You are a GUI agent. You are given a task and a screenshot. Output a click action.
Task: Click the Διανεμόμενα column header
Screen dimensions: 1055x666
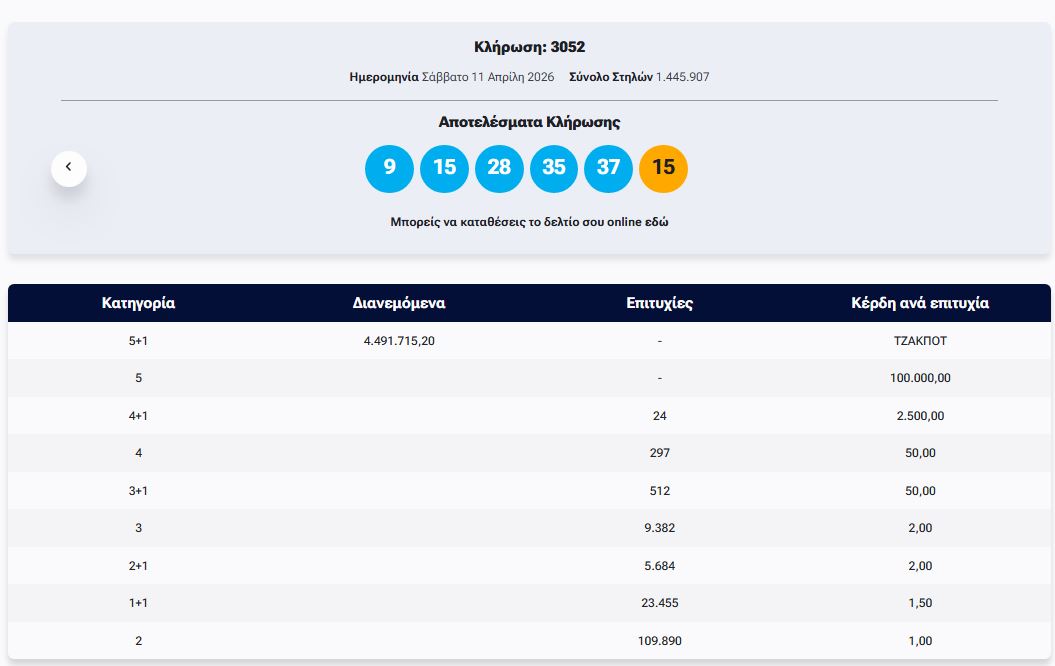tap(399, 303)
